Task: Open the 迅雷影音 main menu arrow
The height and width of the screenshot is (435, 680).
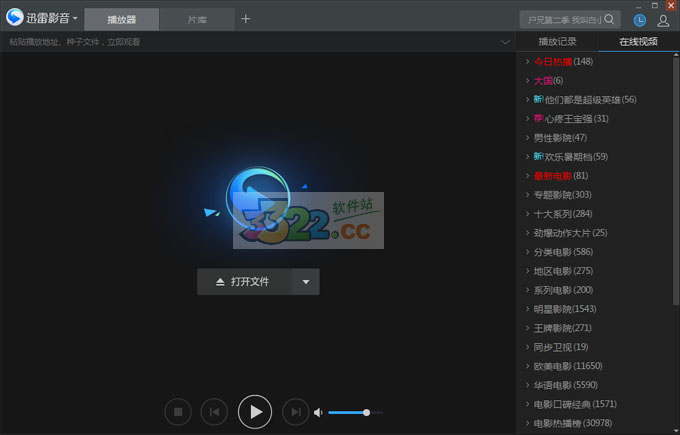Action: [x=75, y=18]
